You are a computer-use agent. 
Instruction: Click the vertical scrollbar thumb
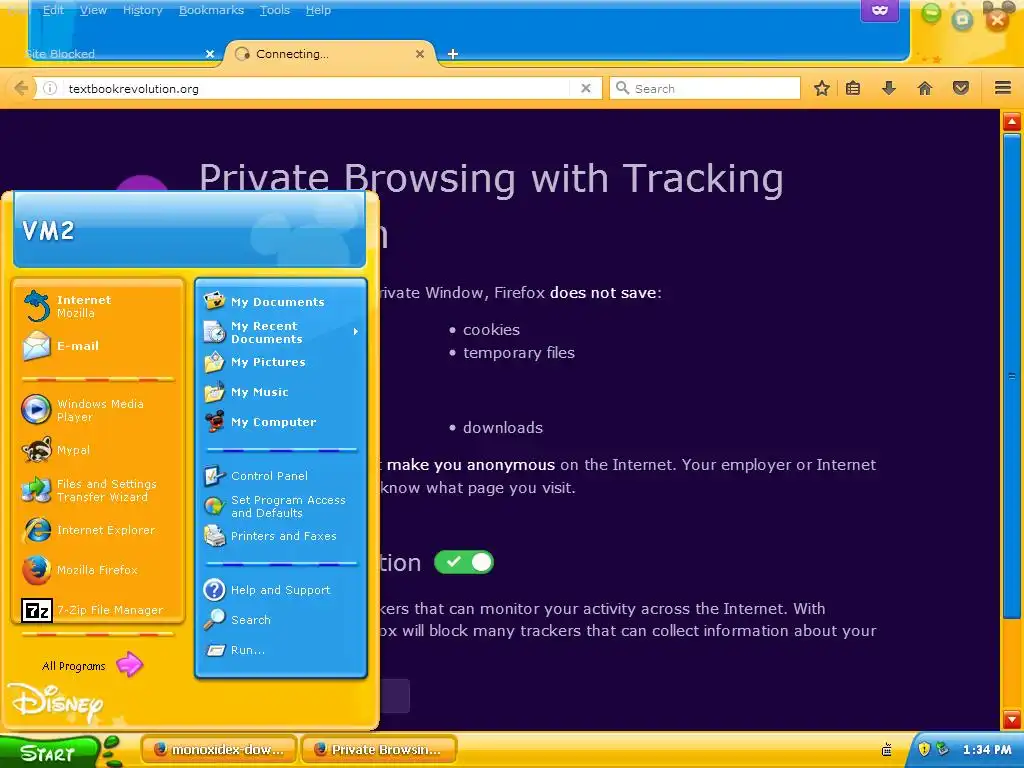click(1012, 376)
